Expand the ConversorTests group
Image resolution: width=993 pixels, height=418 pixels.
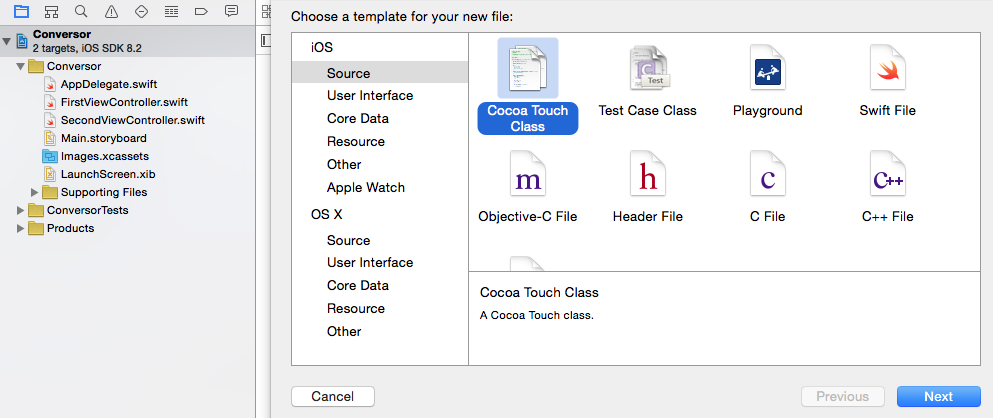tap(21, 210)
